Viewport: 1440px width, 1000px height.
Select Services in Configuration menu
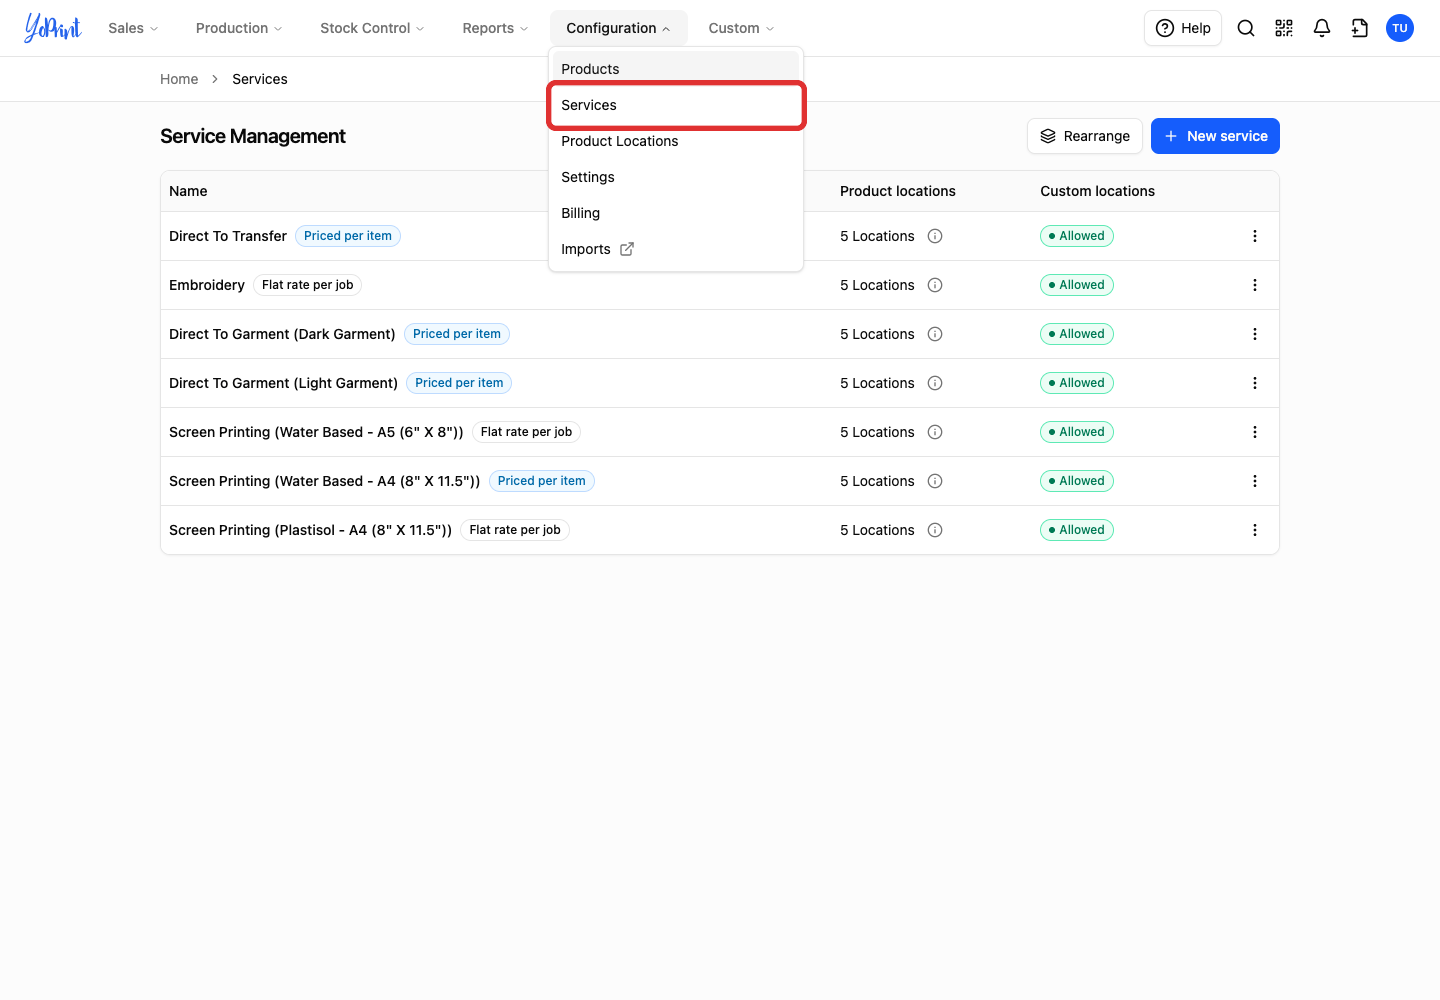pyautogui.click(x=676, y=105)
